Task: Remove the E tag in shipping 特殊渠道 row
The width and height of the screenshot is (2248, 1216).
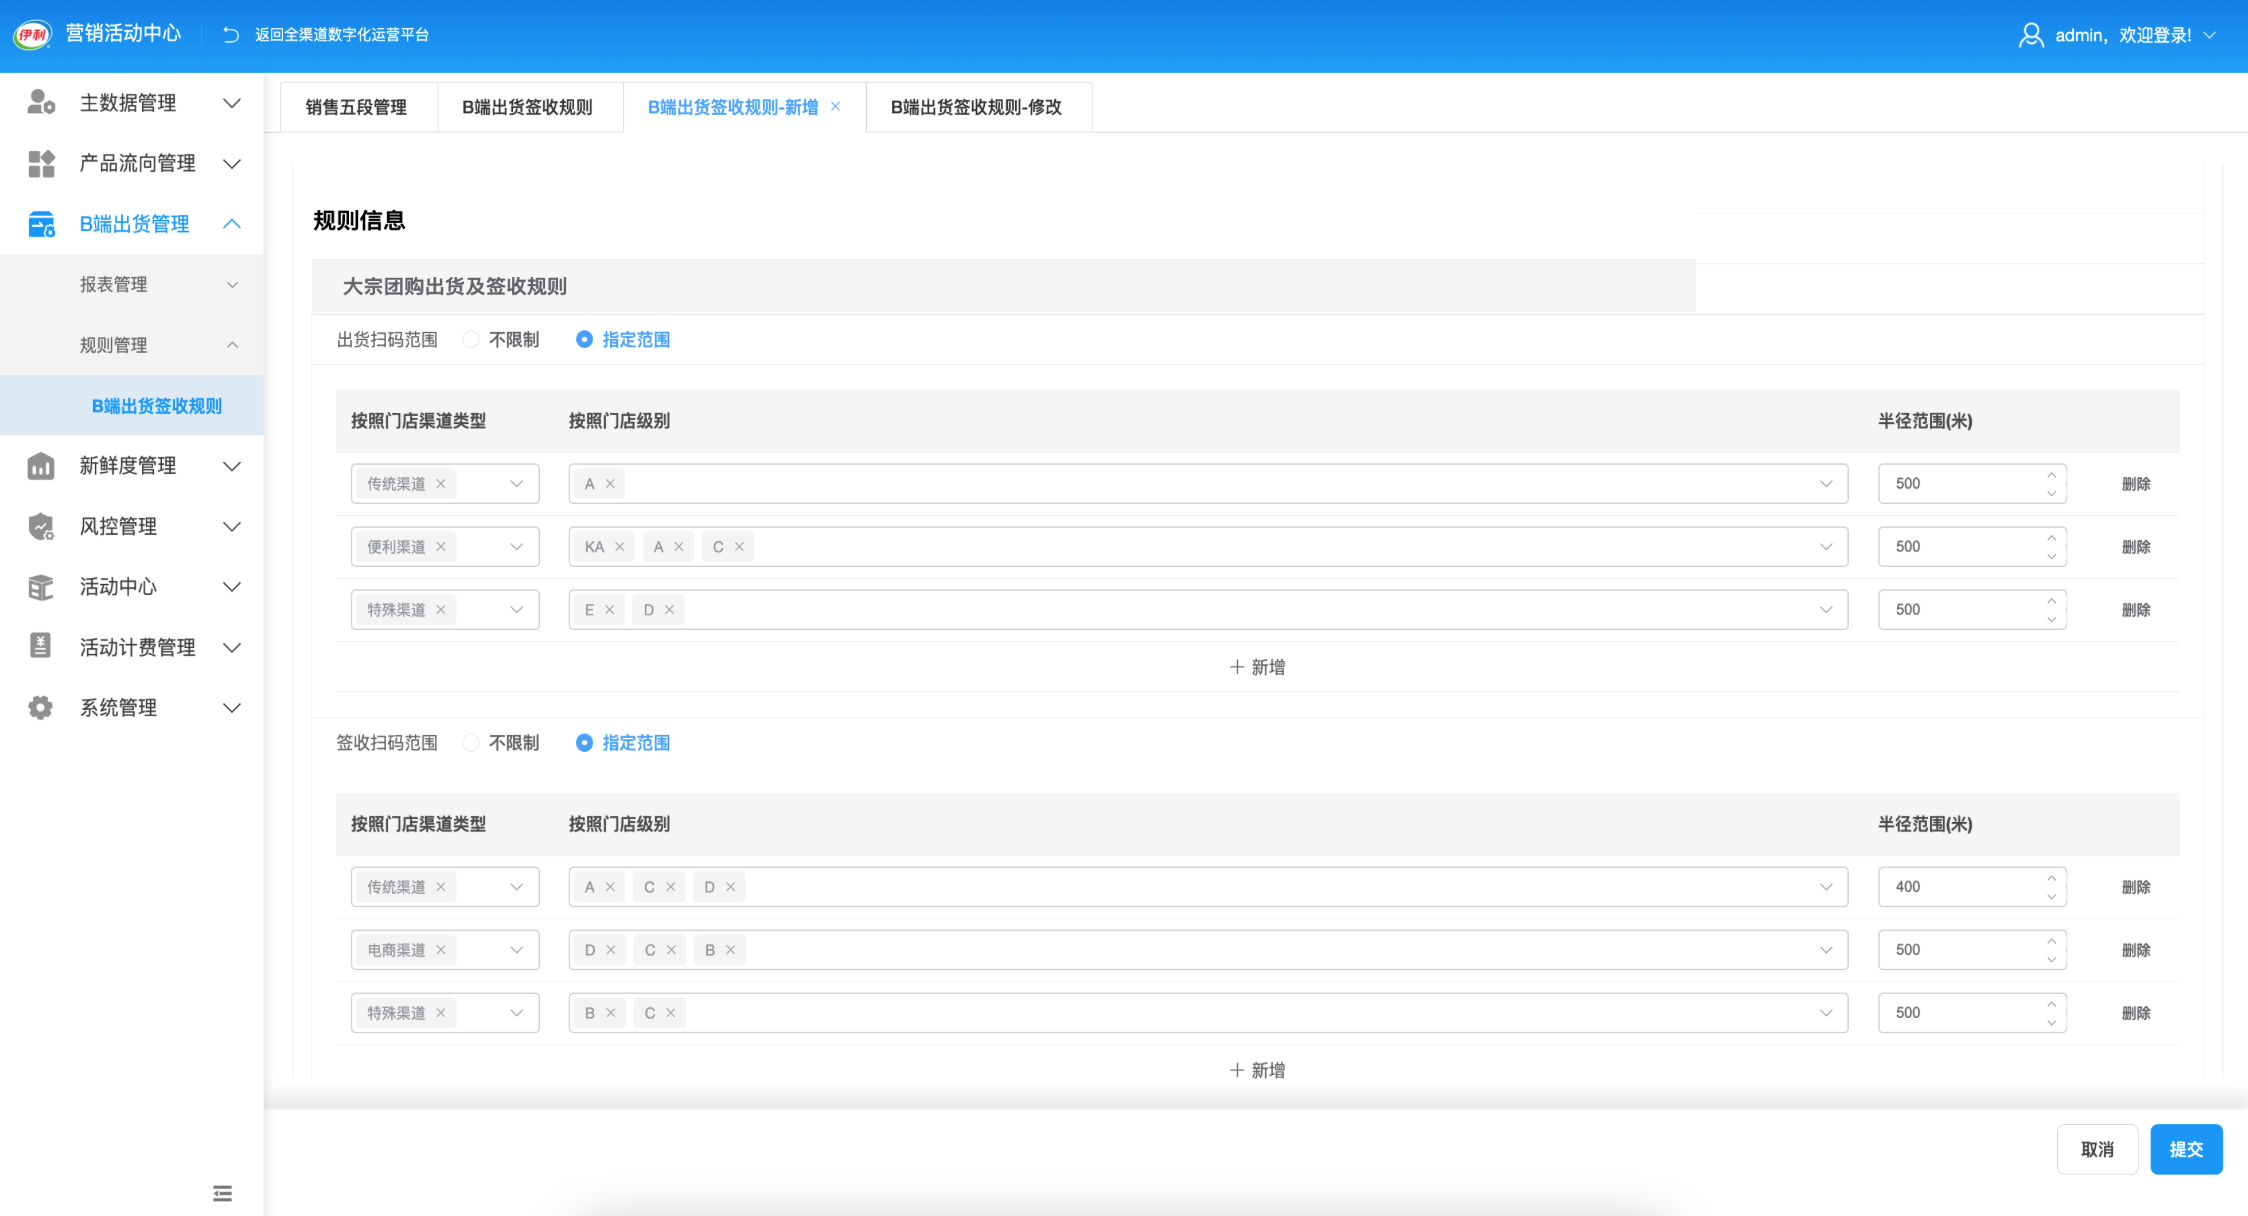Action: [609, 610]
